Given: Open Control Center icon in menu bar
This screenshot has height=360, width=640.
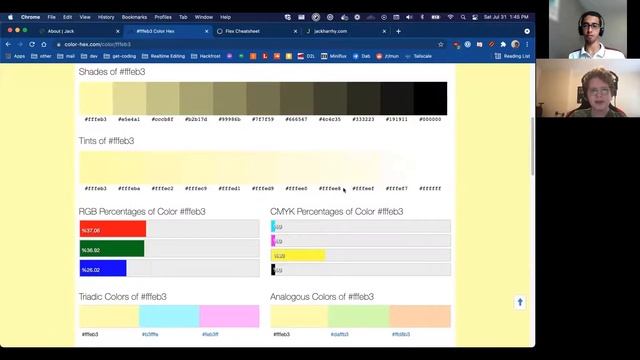Looking at the screenshot, I should coord(475,17).
